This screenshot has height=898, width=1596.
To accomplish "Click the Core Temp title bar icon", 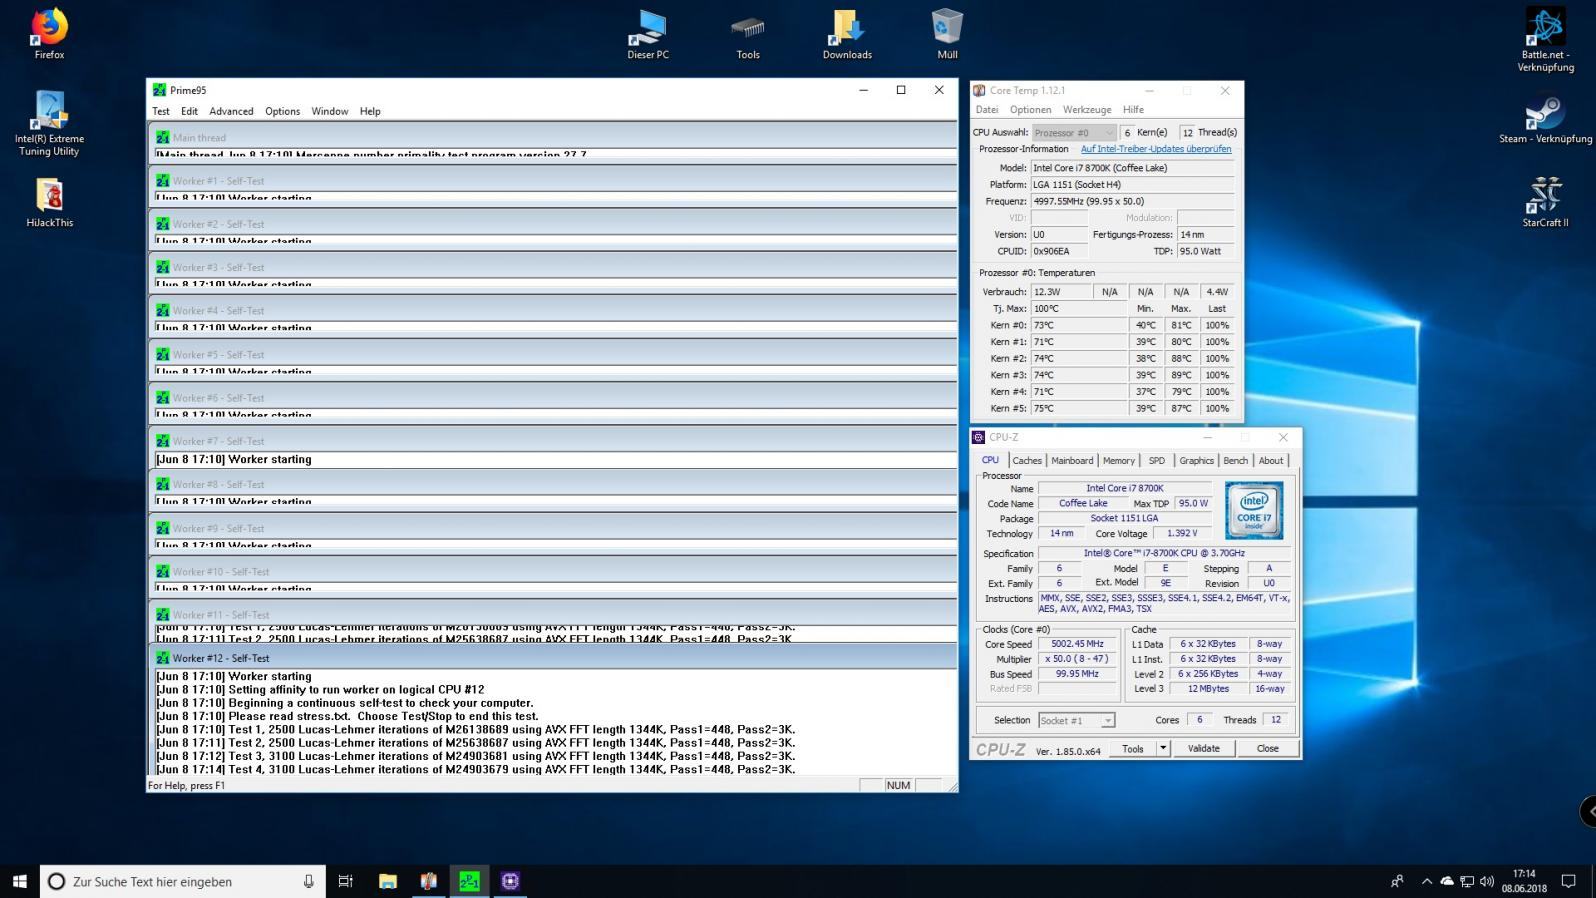I will pos(979,90).
